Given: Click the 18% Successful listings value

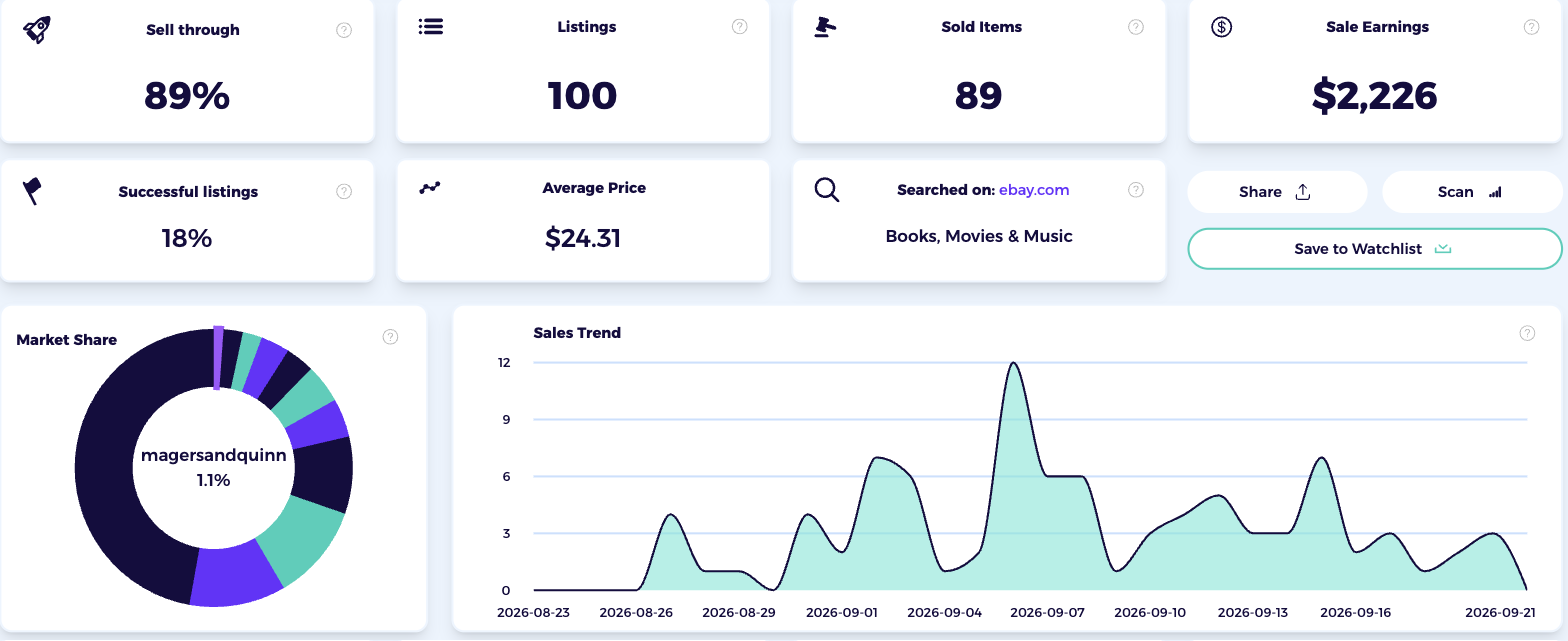Looking at the screenshot, I should click(187, 238).
